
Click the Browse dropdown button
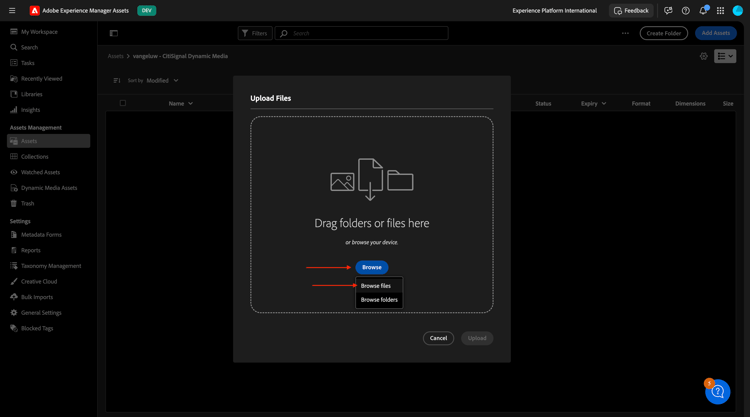[372, 267]
